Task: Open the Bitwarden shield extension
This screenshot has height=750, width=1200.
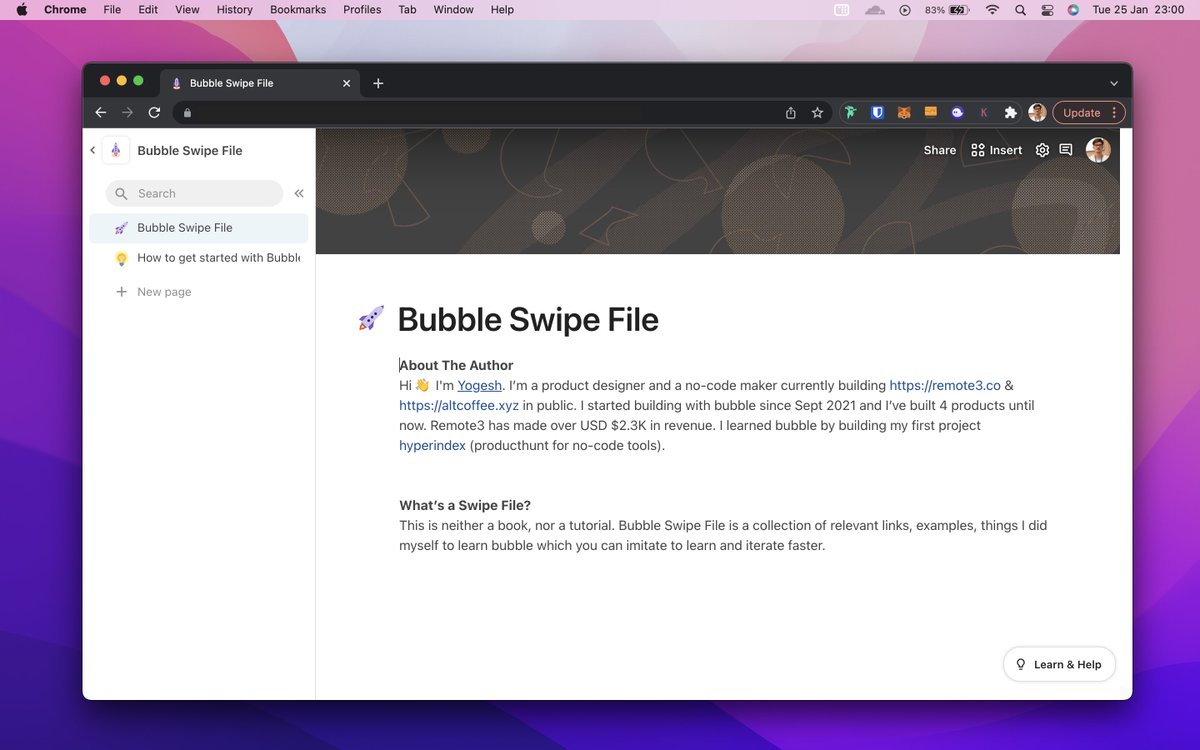Action: (x=877, y=113)
